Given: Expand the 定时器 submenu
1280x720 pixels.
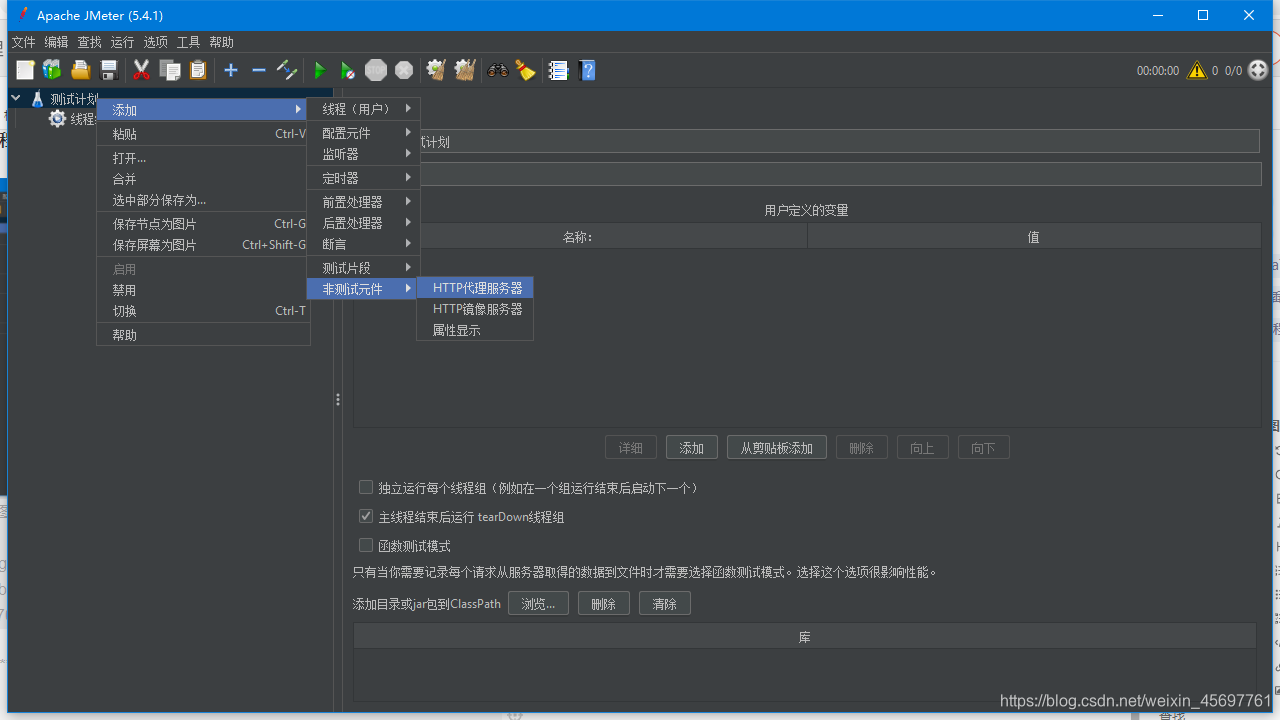Looking at the screenshot, I should click(x=364, y=178).
